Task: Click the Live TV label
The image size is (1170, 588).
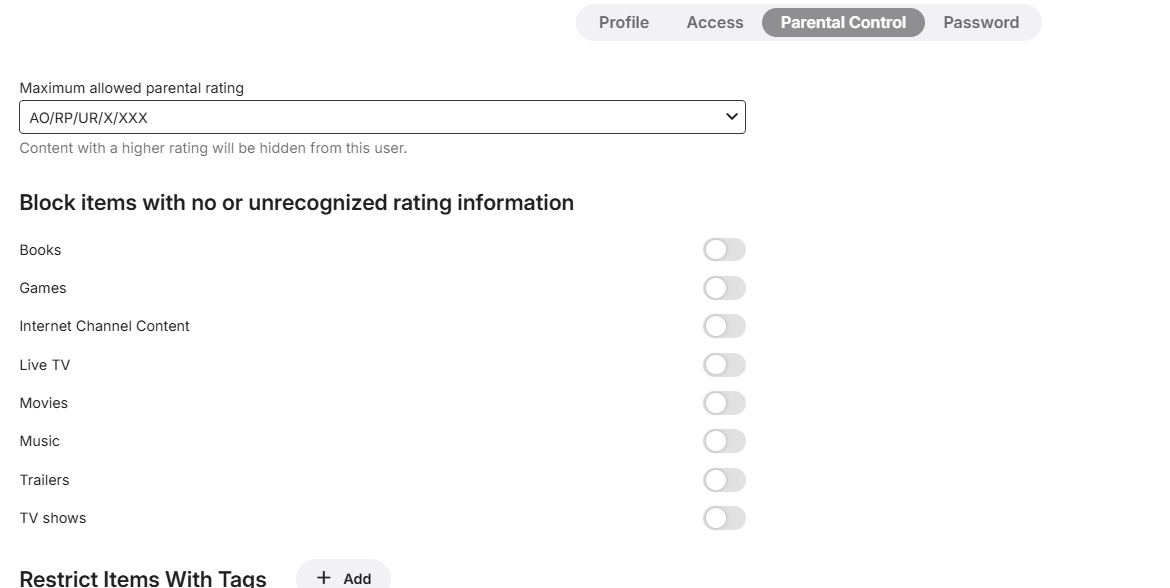Action: tap(45, 365)
